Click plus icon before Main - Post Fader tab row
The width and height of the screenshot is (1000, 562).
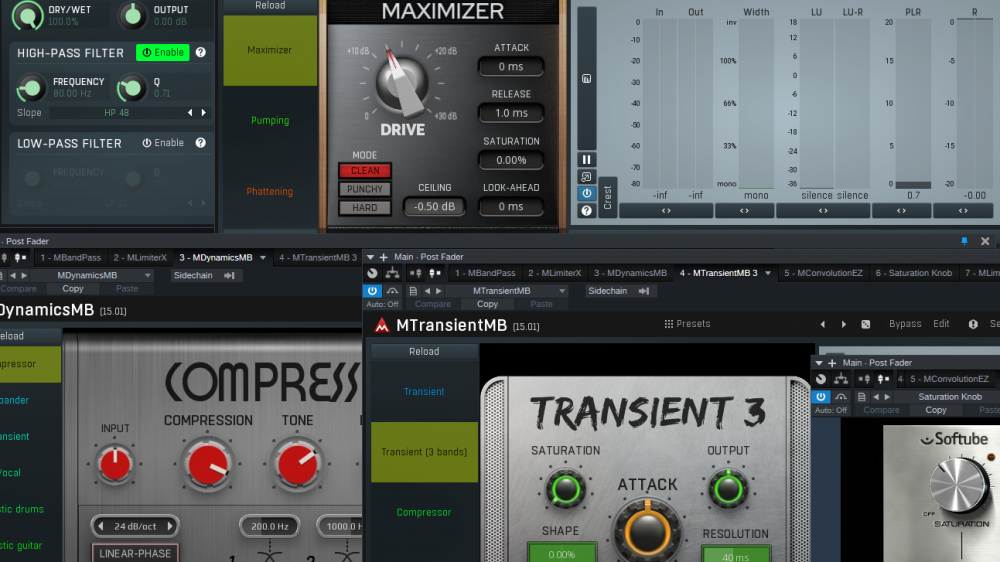click(383, 257)
